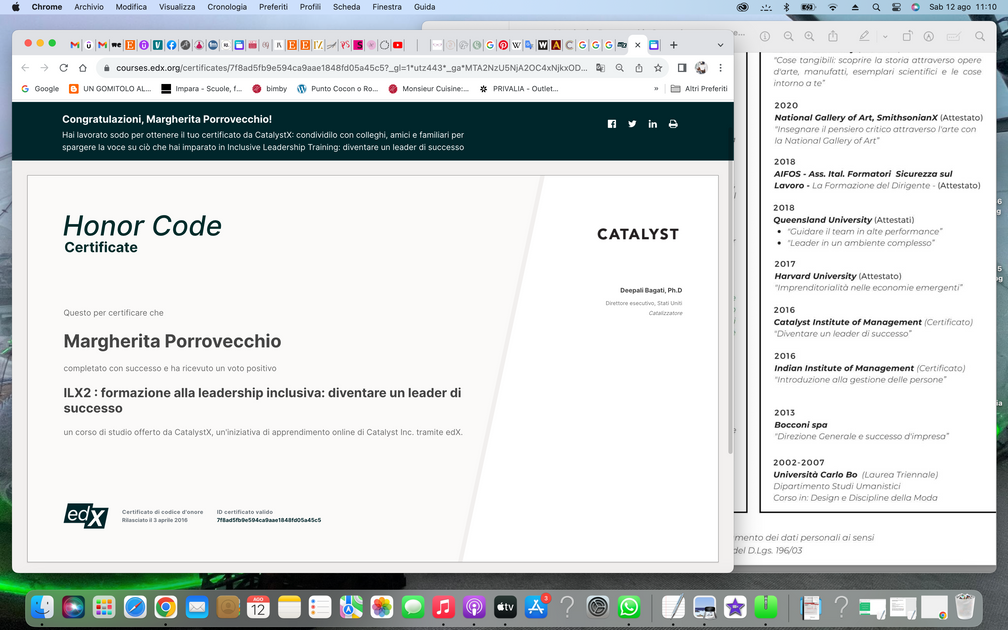Open Monsieur Cuisine bookmark
1008x630 pixels.
[429, 89]
